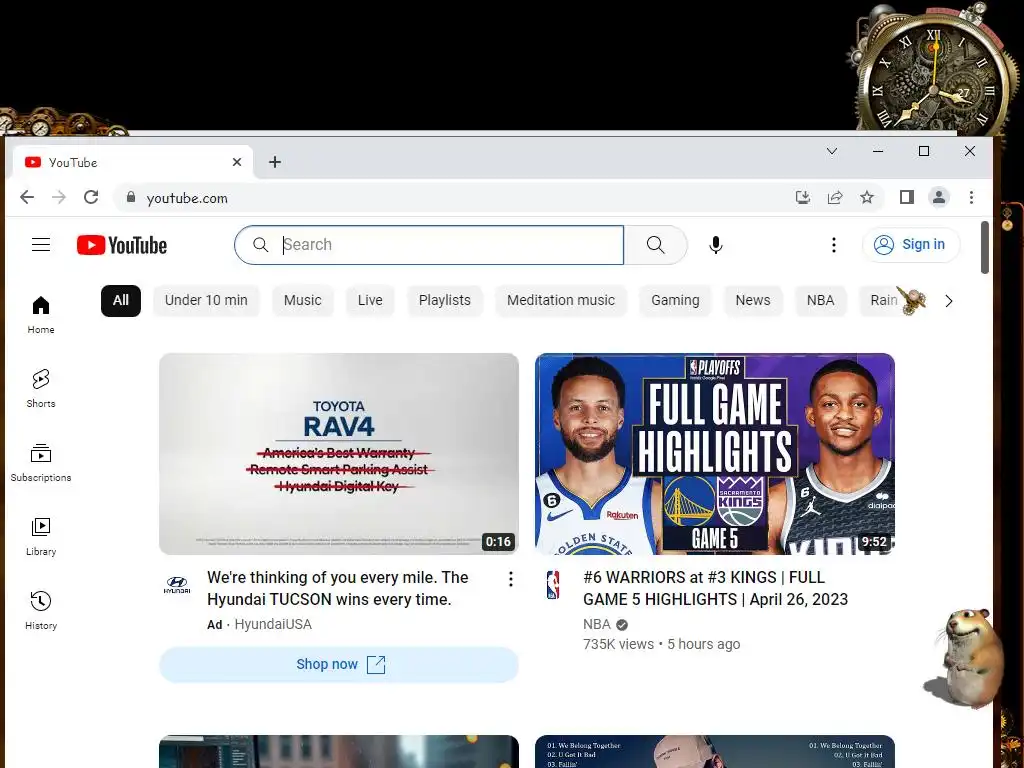The height and width of the screenshot is (768, 1024).
Task: Play the Full Game Highlights thumbnail
Action: pyautogui.click(x=714, y=454)
